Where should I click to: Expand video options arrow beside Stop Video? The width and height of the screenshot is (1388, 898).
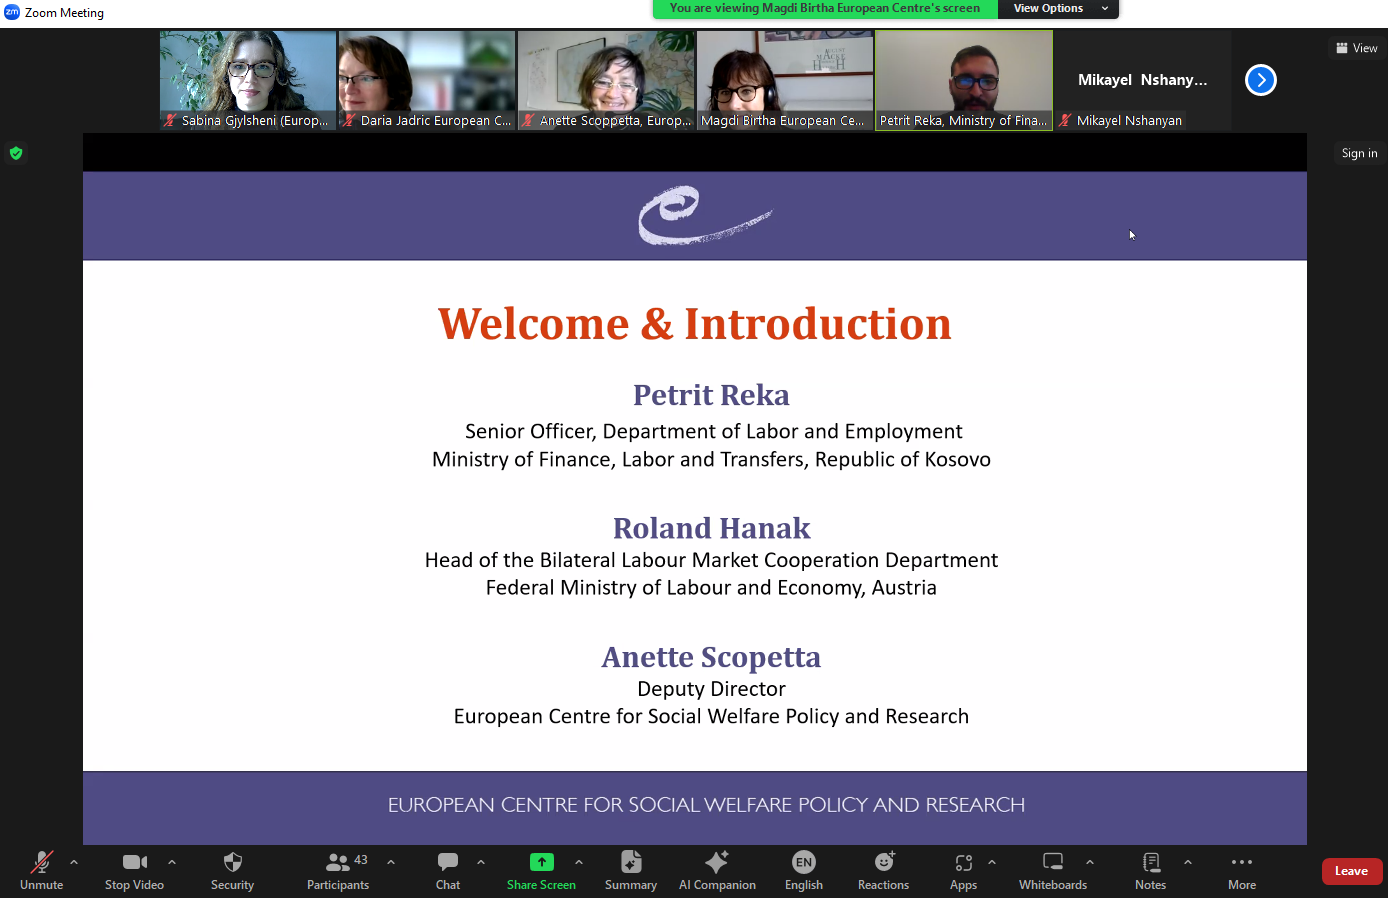pyautogui.click(x=172, y=861)
